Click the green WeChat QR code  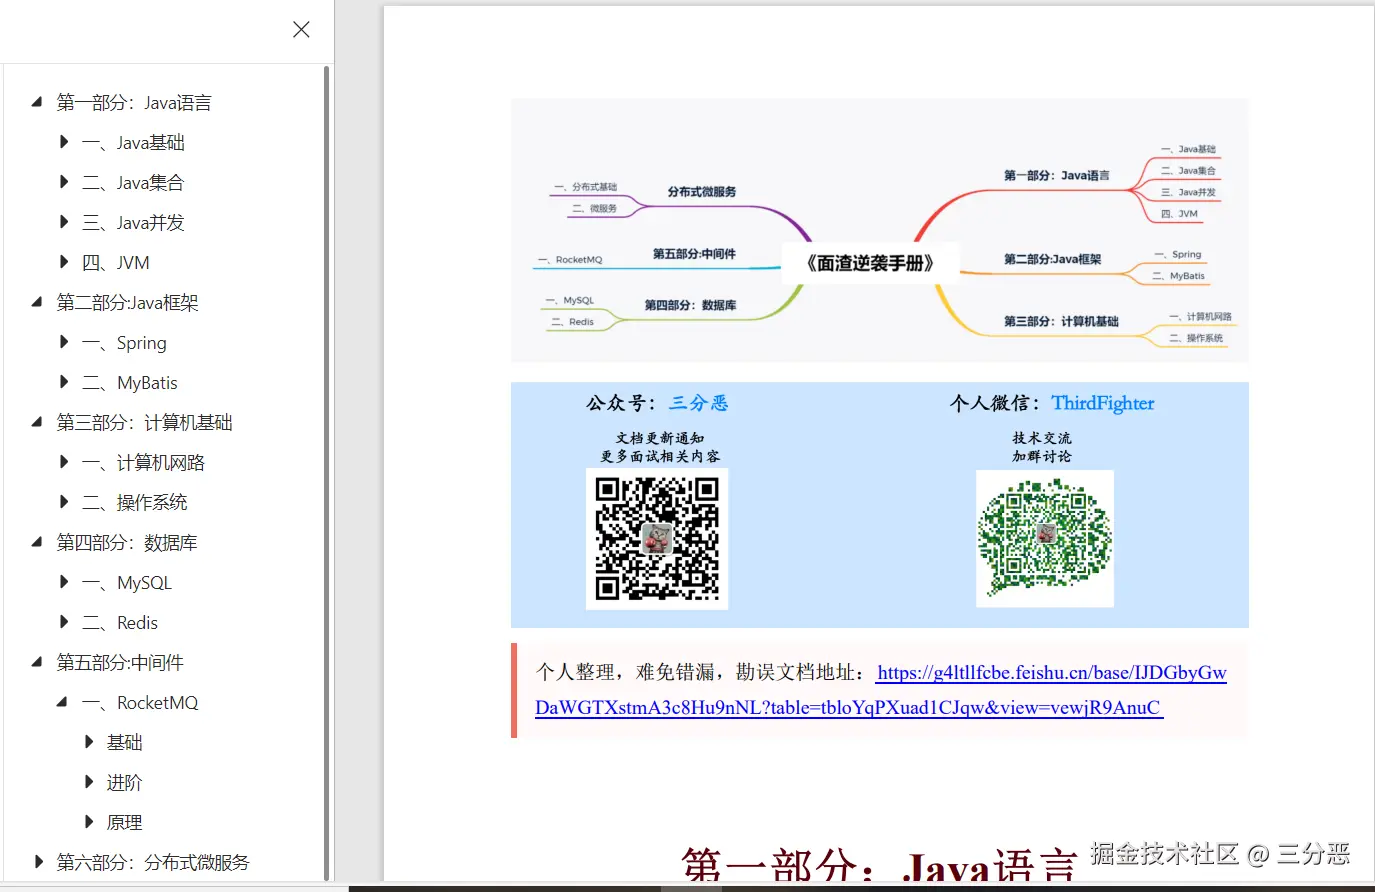pos(1045,539)
